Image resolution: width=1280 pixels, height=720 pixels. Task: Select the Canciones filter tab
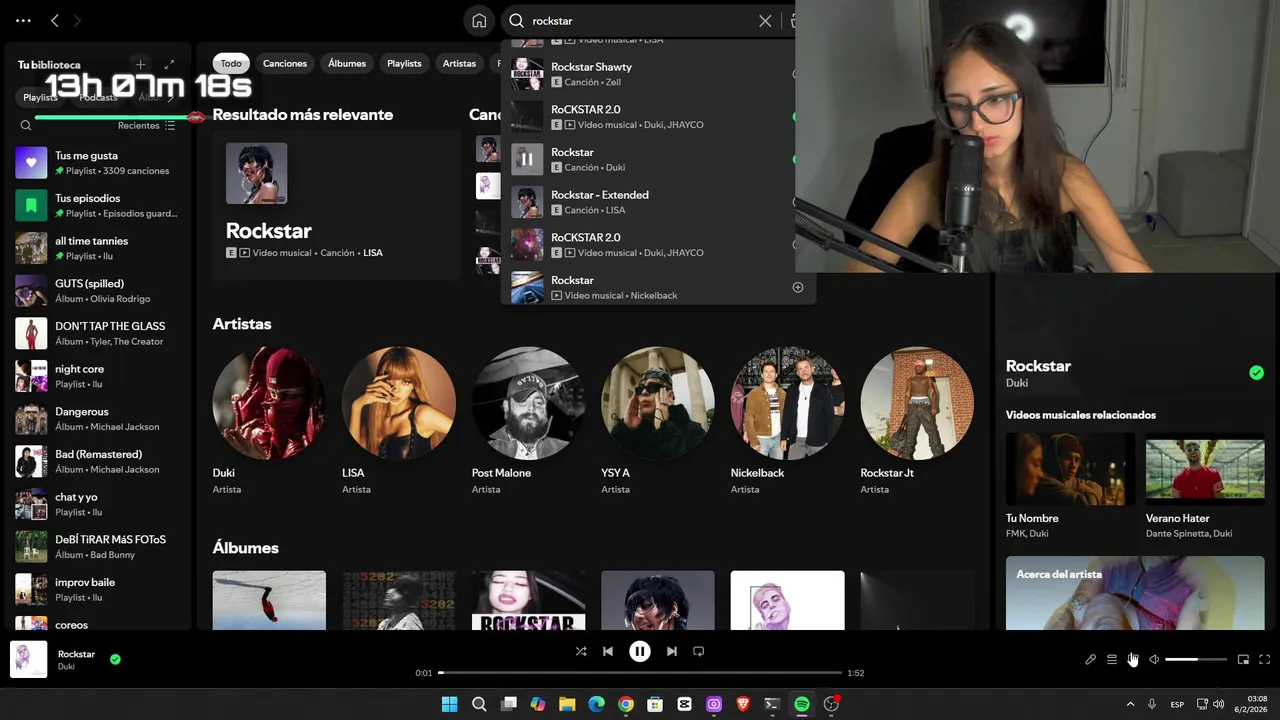point(285,63)
